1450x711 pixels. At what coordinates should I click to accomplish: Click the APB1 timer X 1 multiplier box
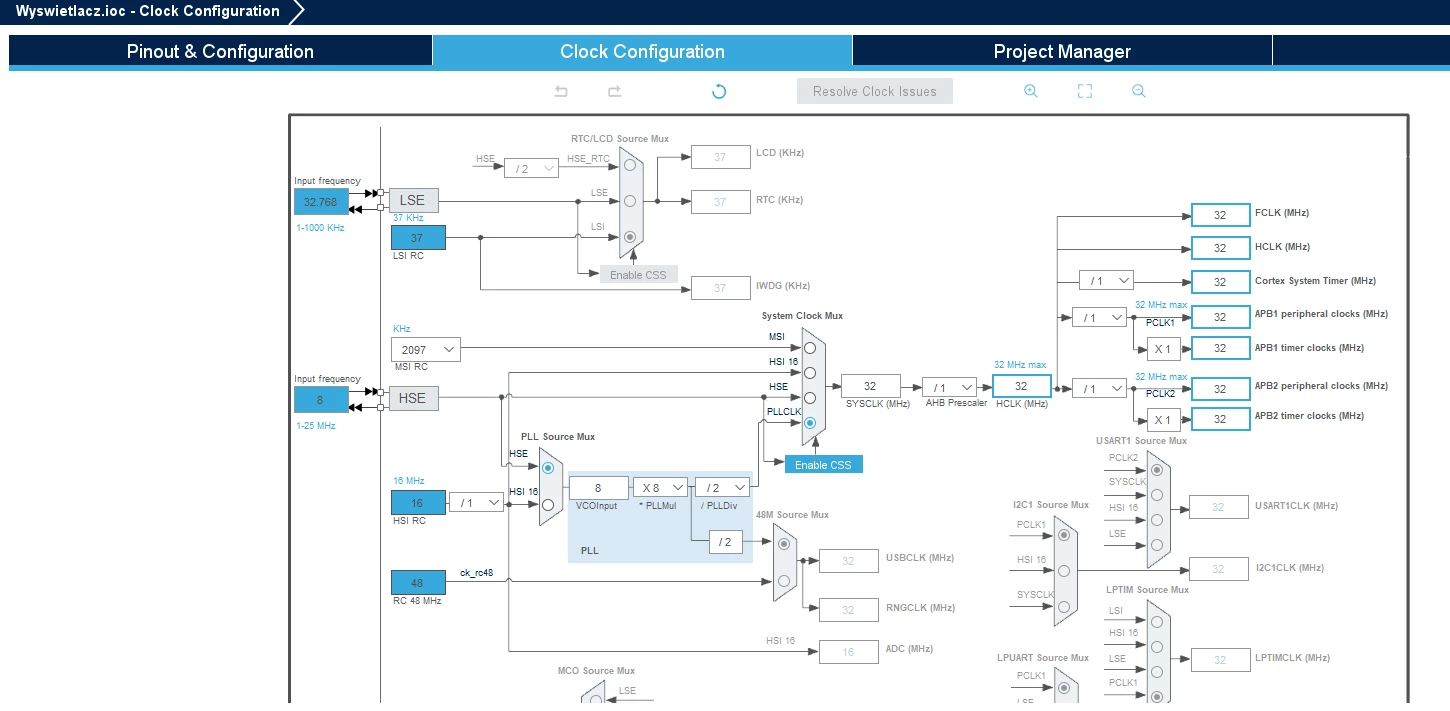[1162, 349]
